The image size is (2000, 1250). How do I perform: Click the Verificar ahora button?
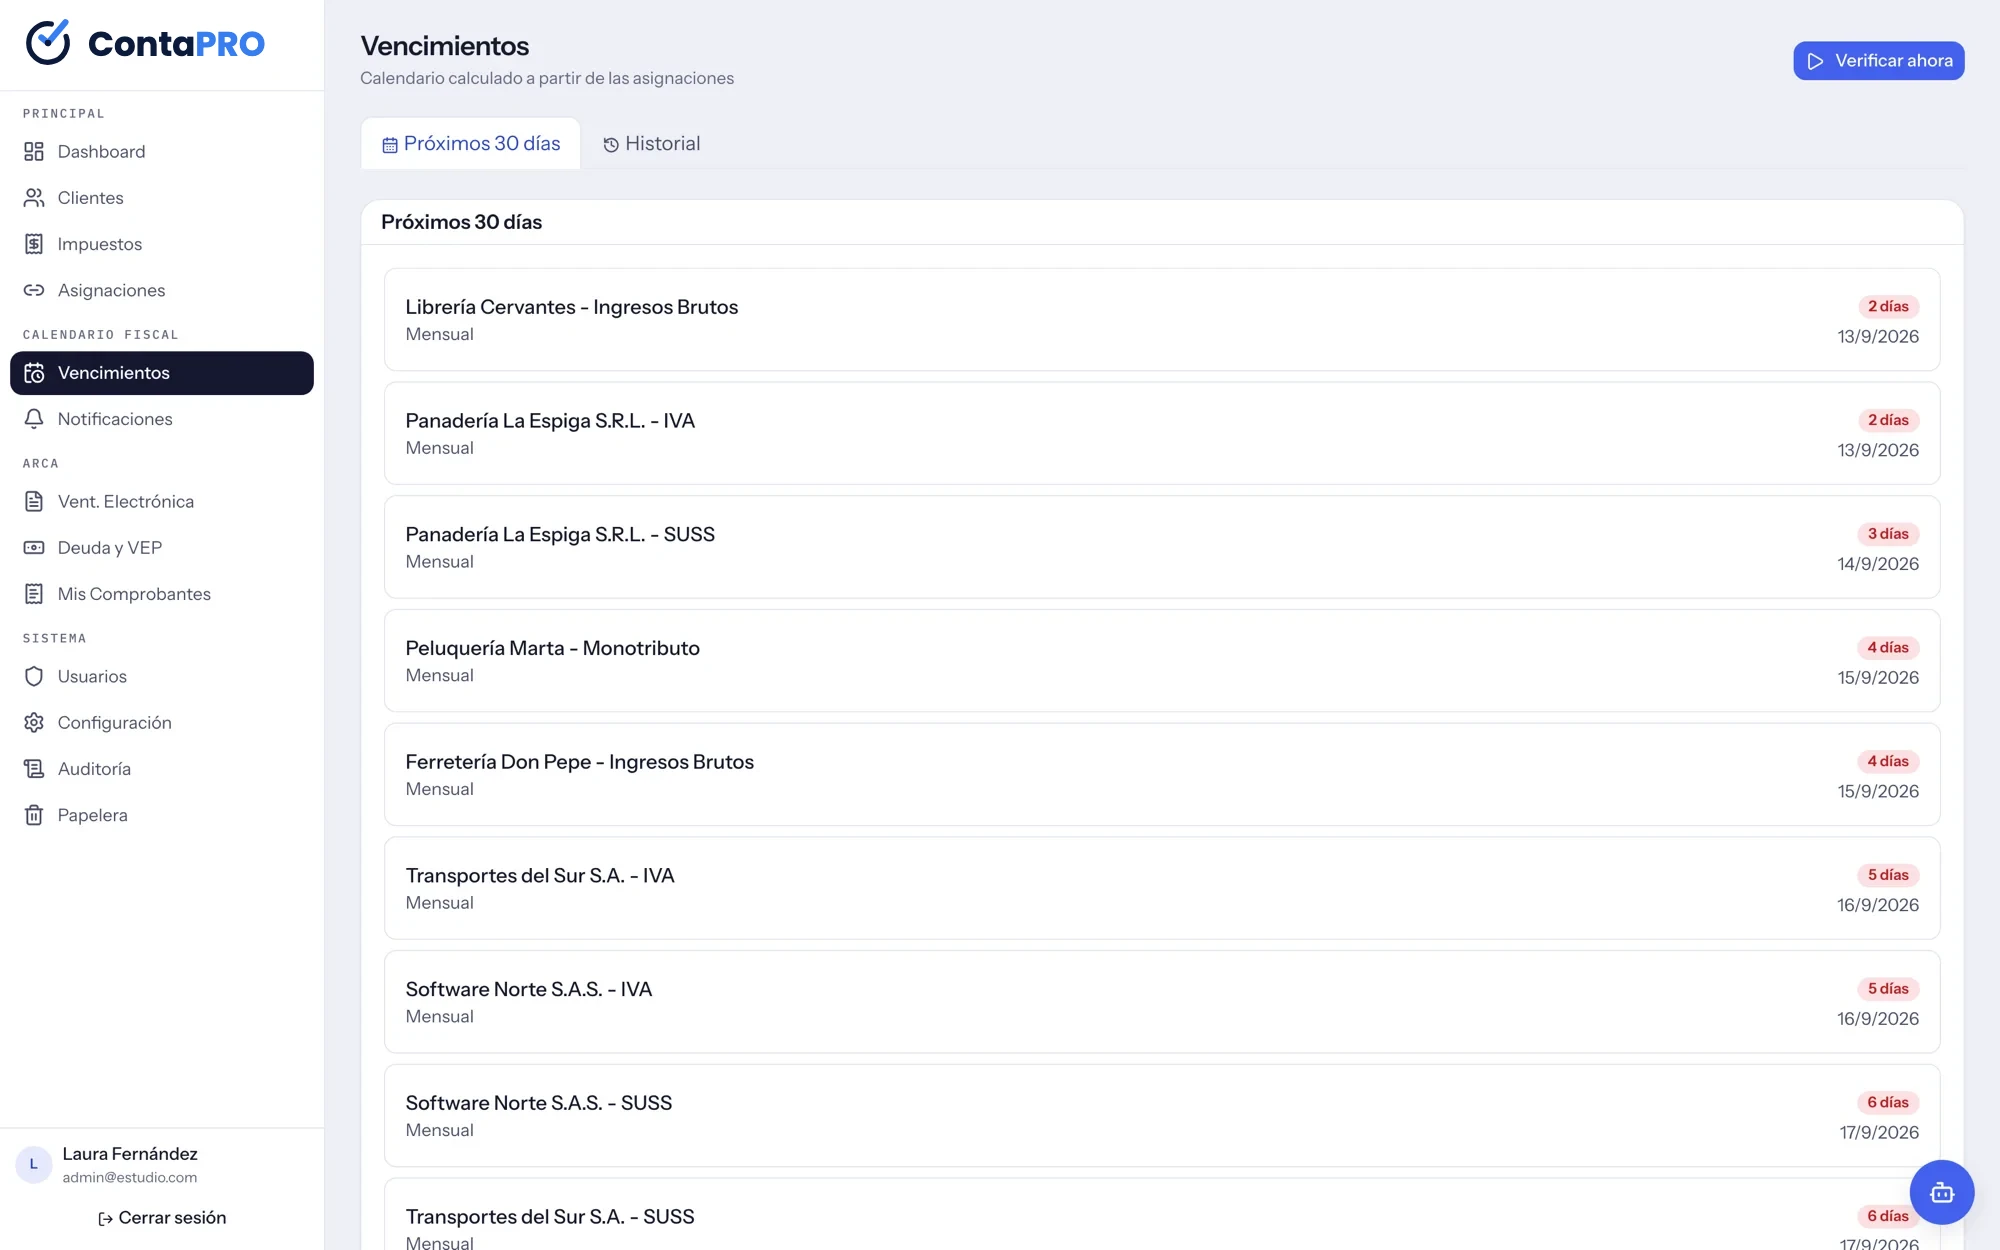(1878, 61)
